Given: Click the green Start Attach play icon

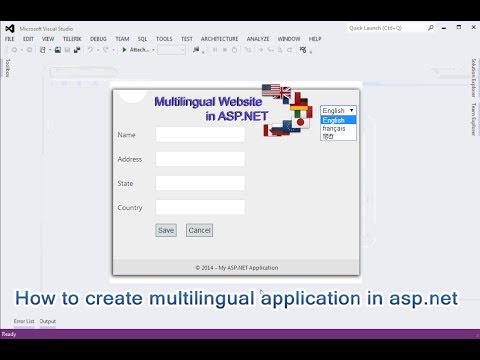Looking at the screenshot, I should coord(124,50).
